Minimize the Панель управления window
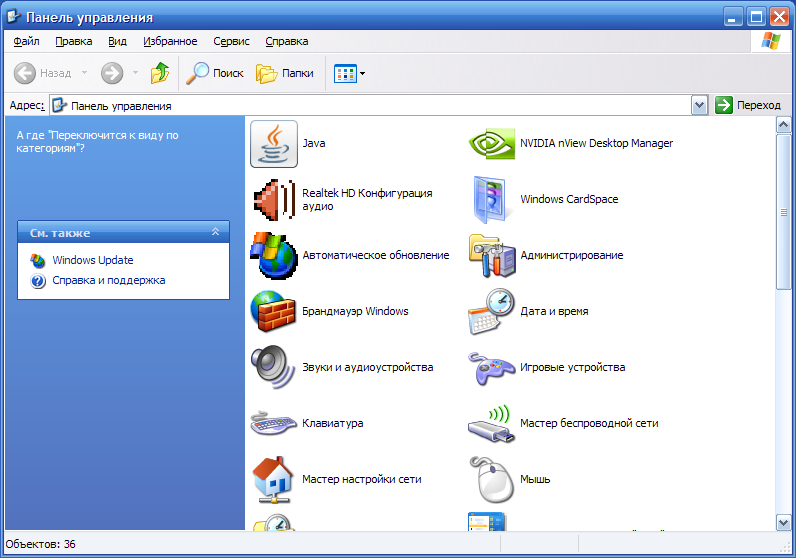The width and height of the screenshot is (796, 558). tap(732, 17)
